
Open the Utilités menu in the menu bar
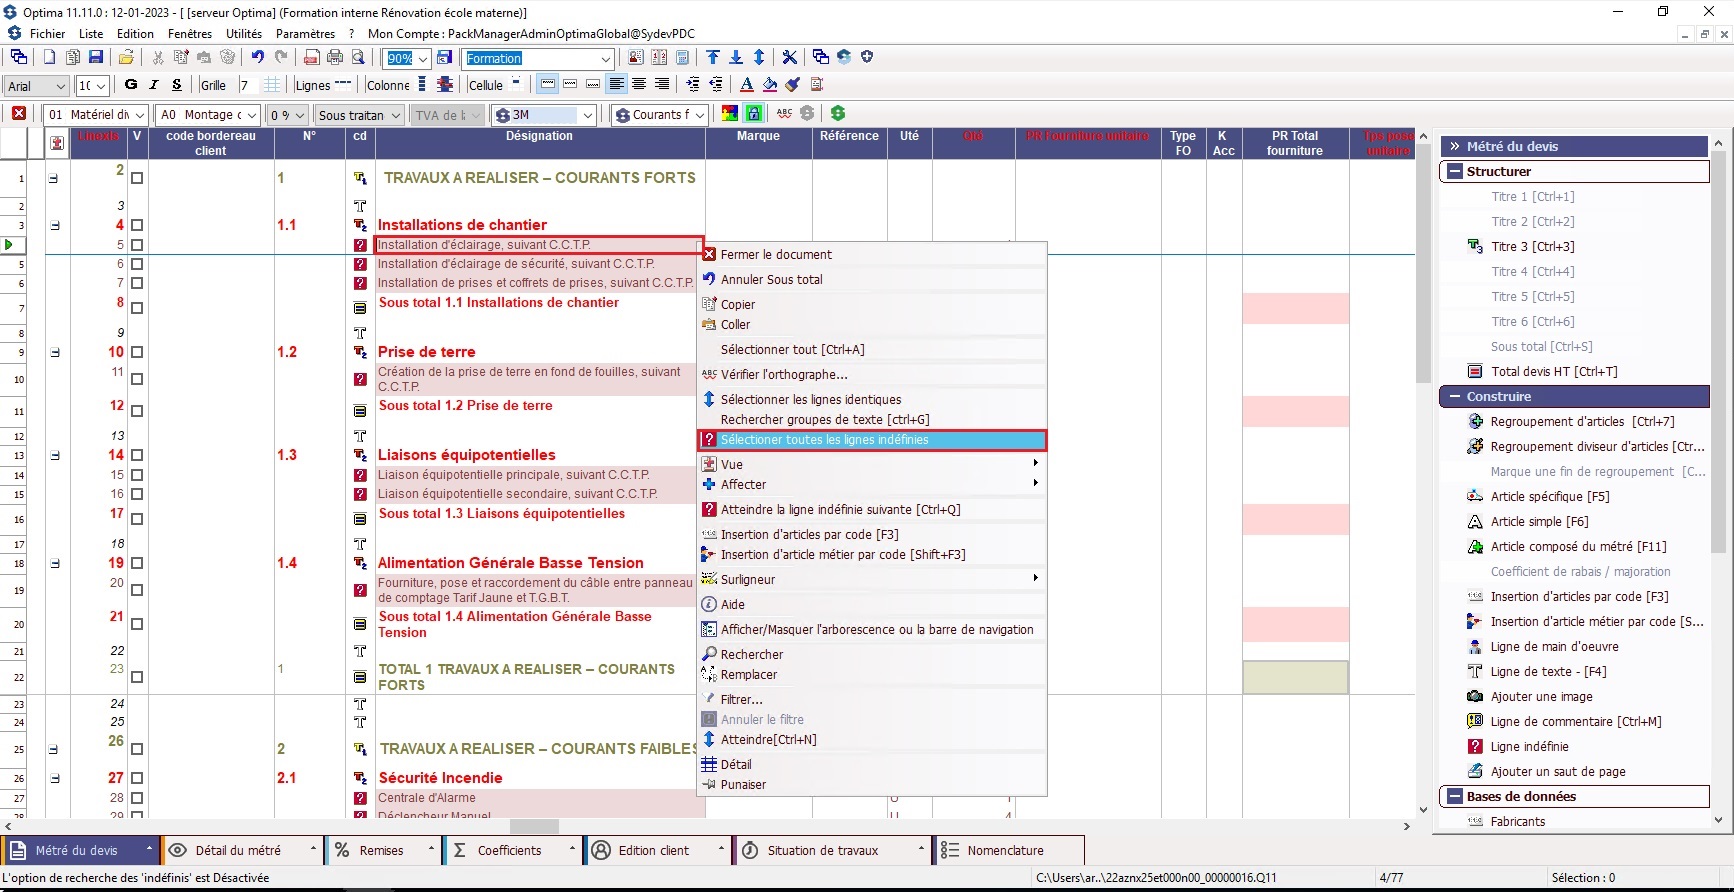point(244,33)
